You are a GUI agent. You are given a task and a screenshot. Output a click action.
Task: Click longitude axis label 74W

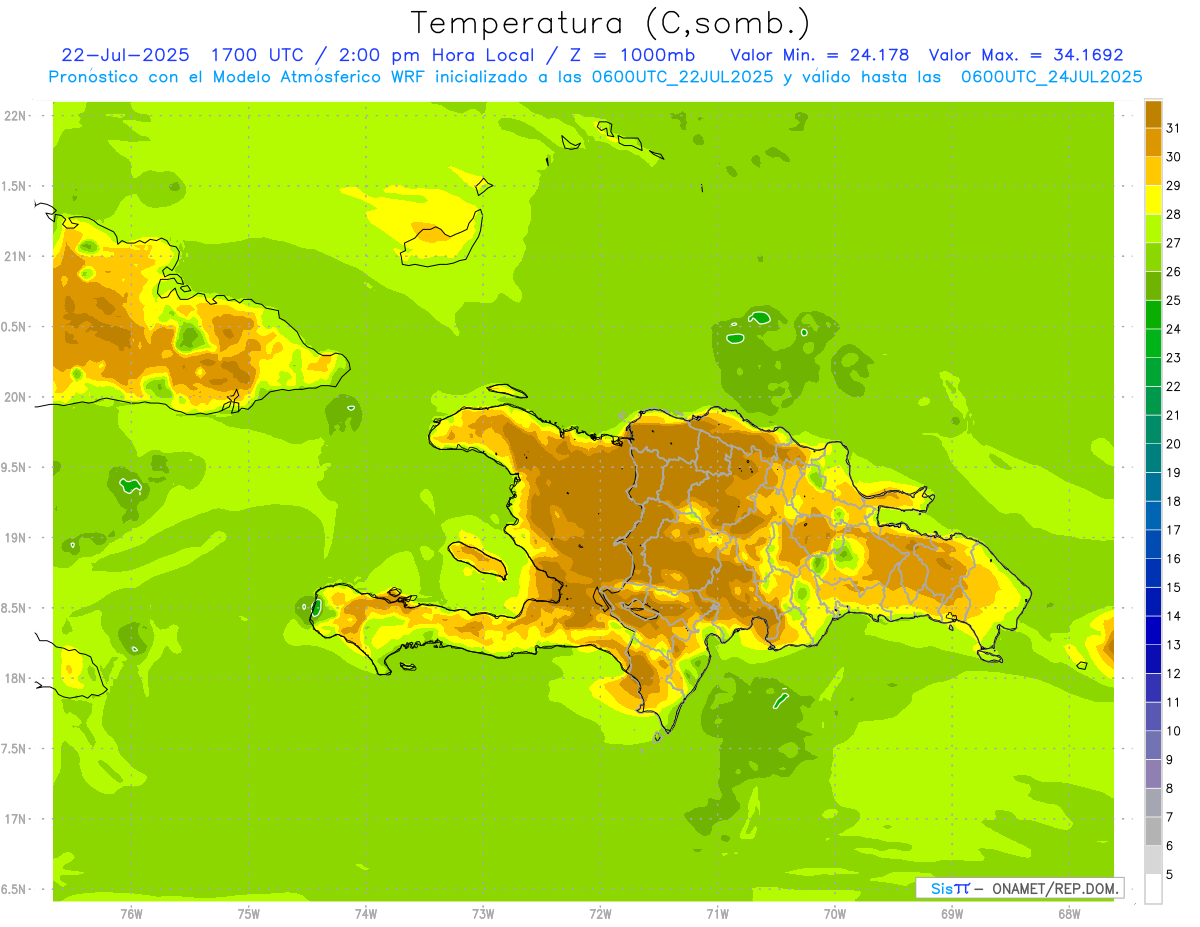tap(366, 914)
